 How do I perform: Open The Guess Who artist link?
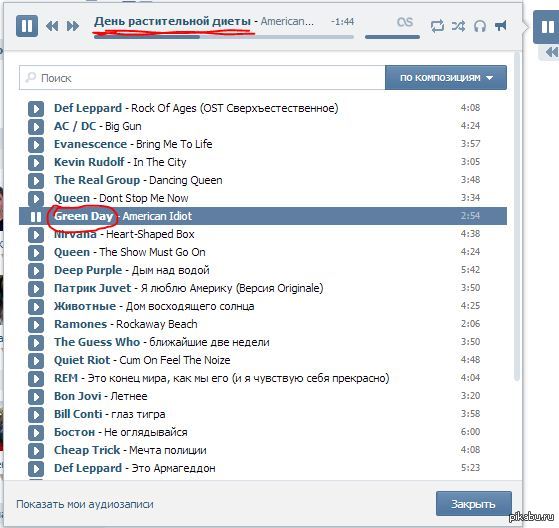(97, 342)
